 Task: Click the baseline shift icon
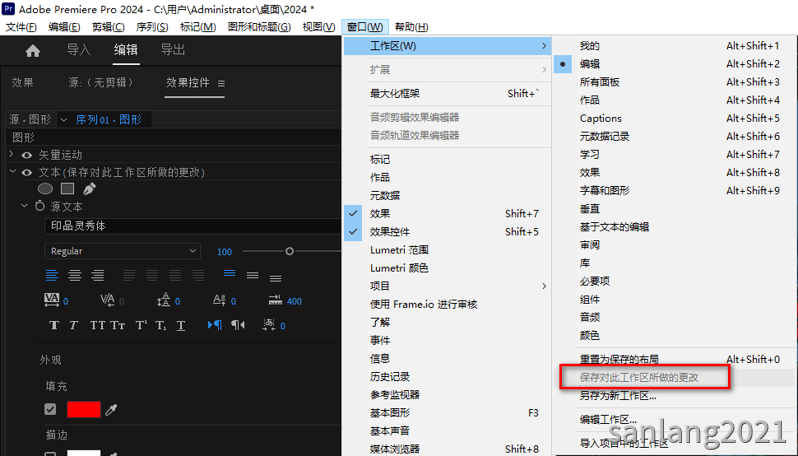pyautogui.click(x=219, y=300)
